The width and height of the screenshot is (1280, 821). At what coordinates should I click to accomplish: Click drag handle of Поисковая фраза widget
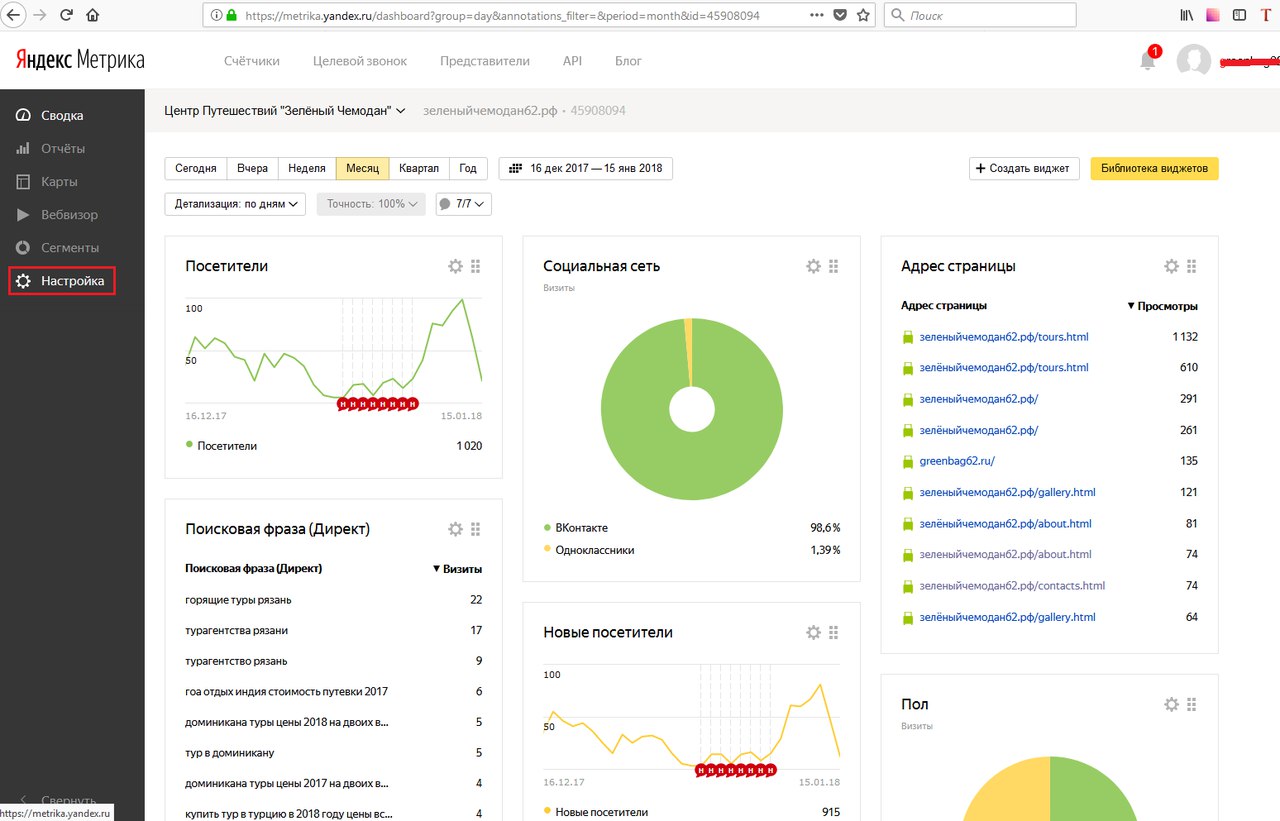476,529
